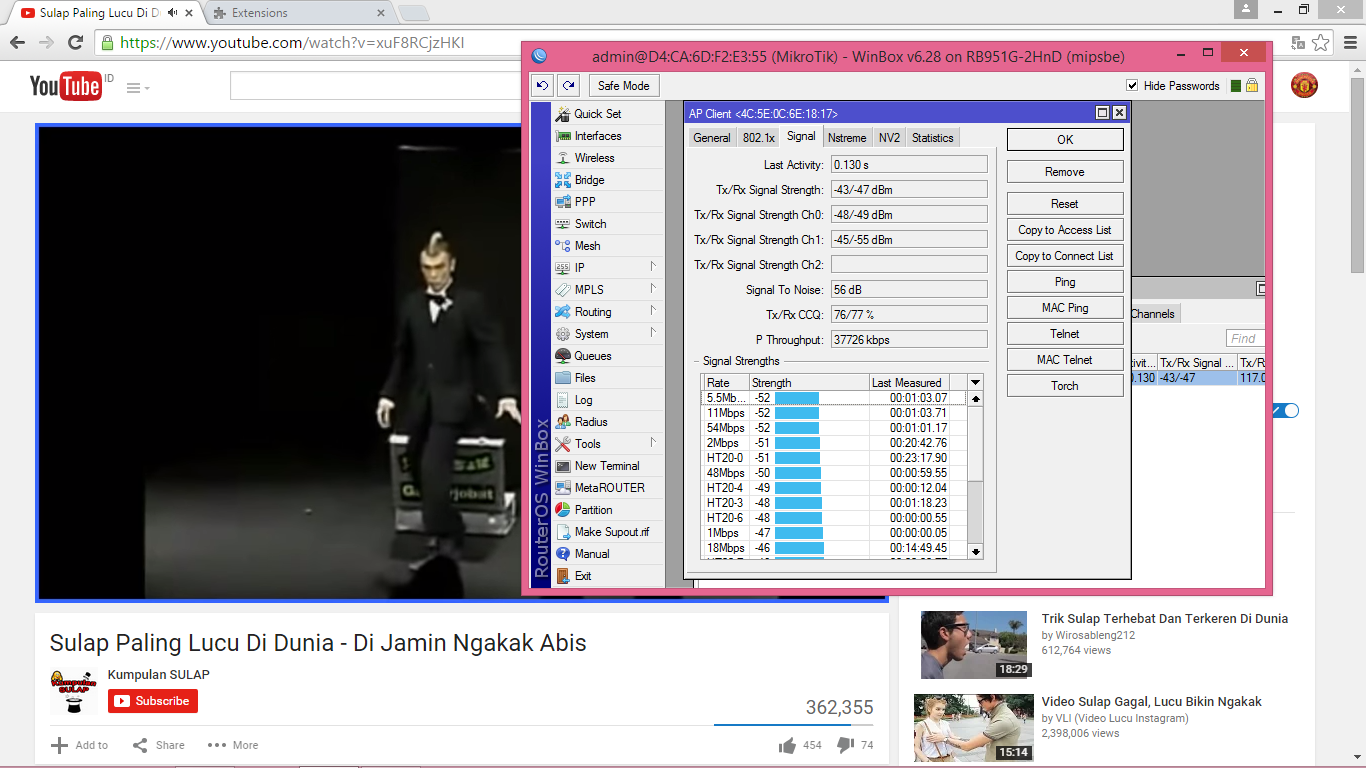The image size is (1366, 768).
Task: Expand the MPLS submenu
Action: 652,289
